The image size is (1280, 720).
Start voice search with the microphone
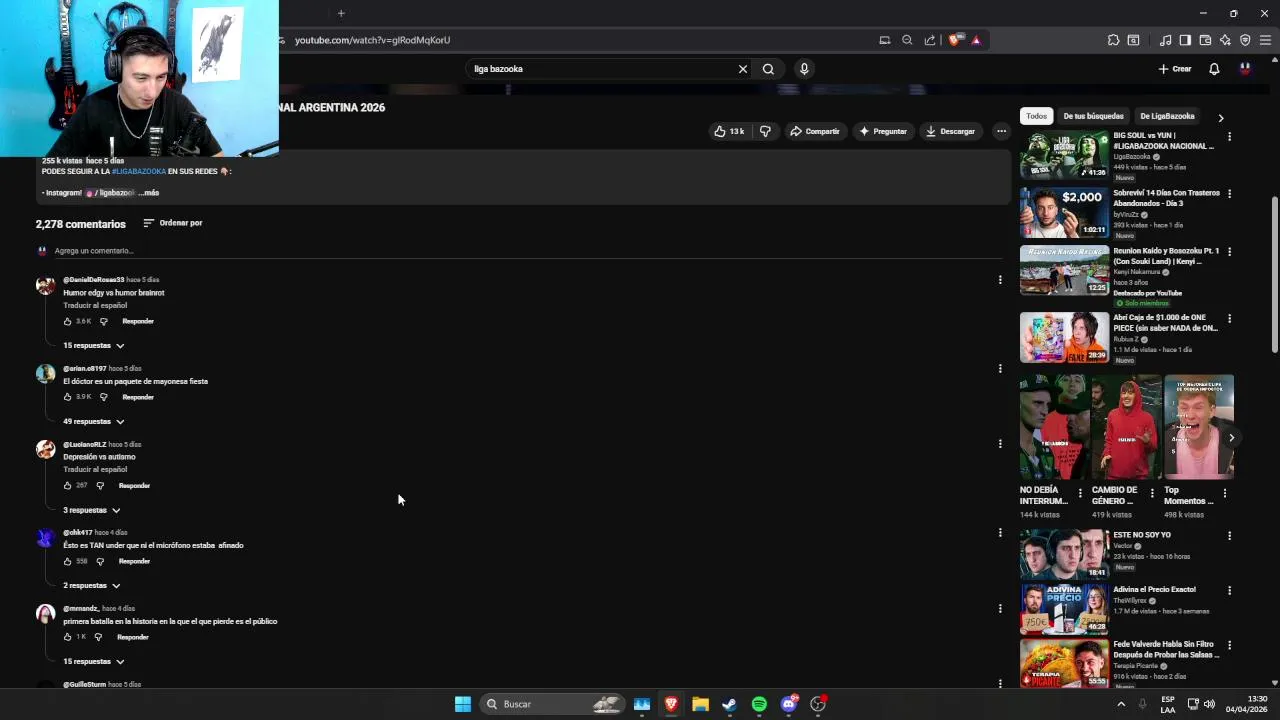(x=804, y=69)
